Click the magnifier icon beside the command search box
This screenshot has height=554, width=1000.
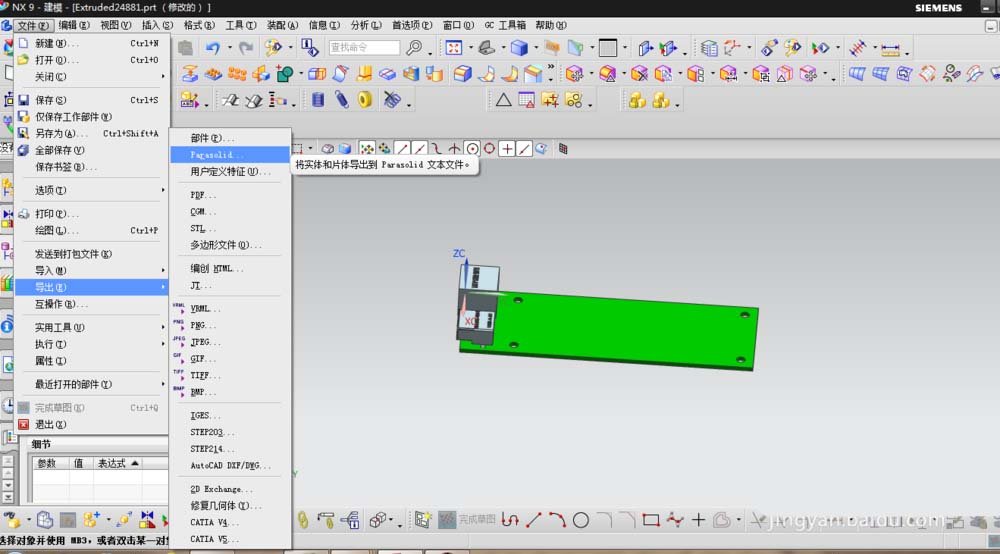[x=414, y=48]
